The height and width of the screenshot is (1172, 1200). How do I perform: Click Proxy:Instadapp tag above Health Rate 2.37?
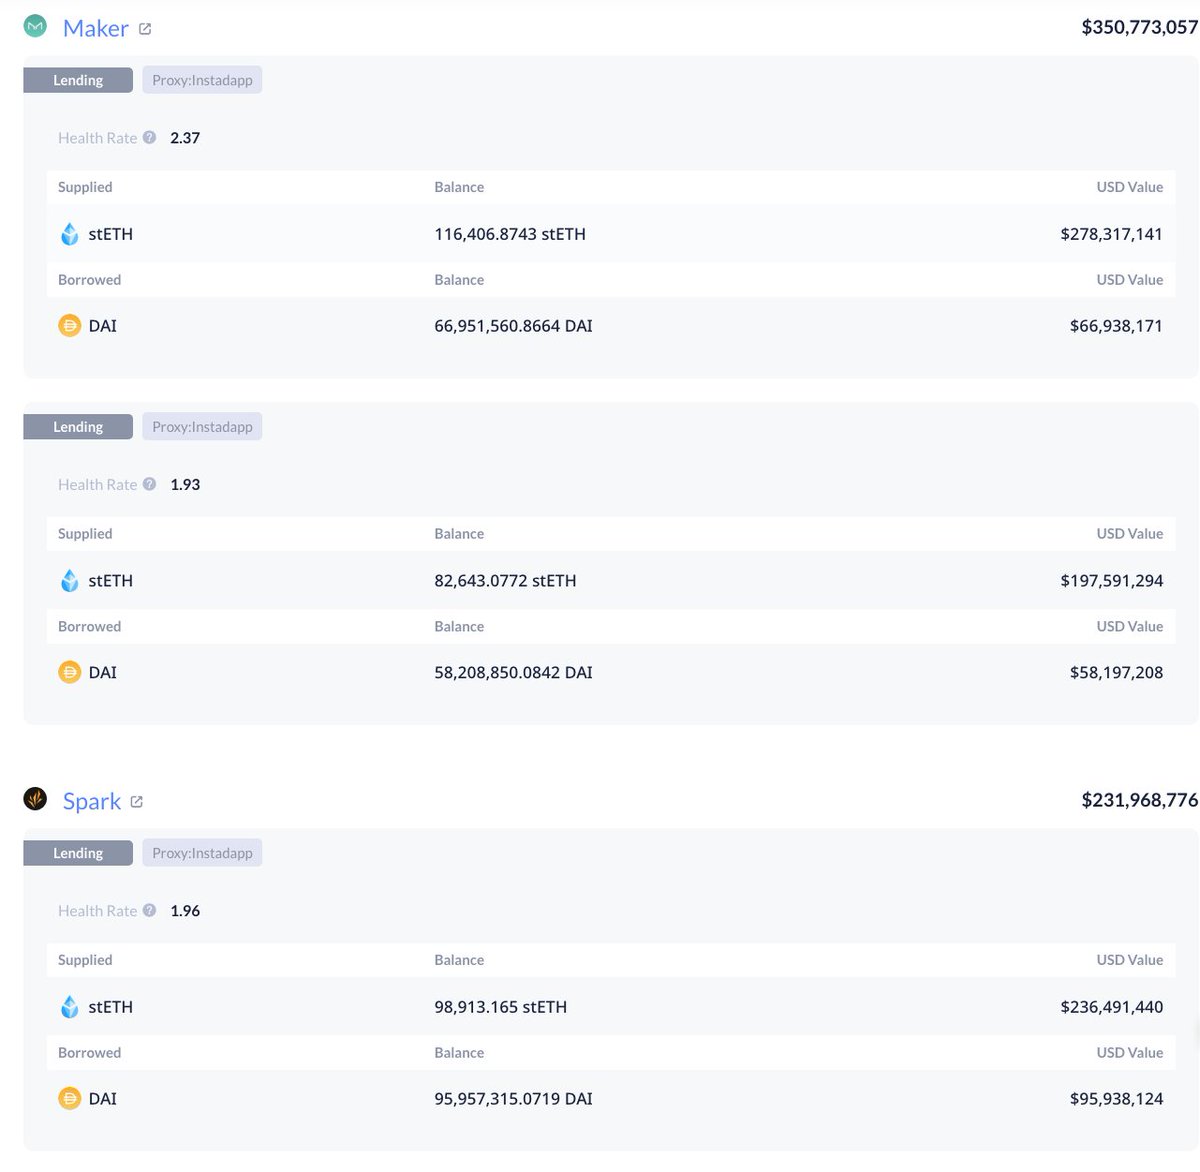click(x=202, y=80)
